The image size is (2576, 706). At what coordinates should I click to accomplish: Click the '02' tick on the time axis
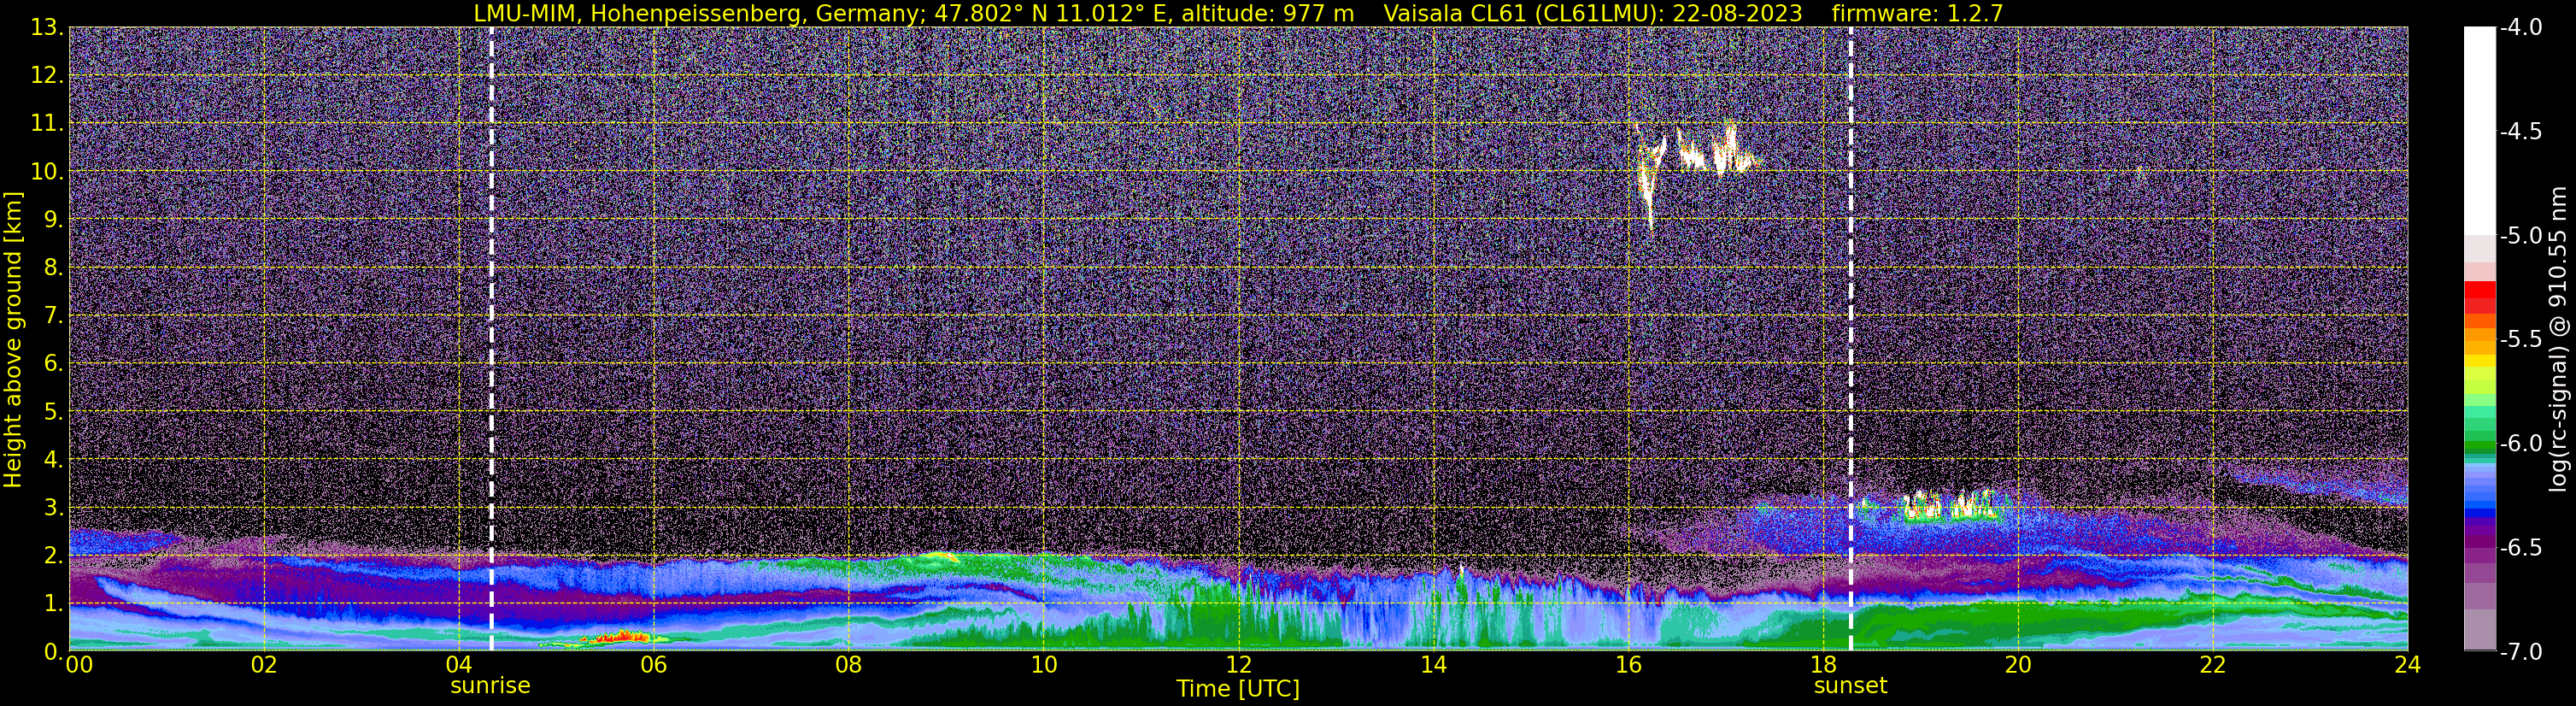pyautogui.click(x=264, y=665)
